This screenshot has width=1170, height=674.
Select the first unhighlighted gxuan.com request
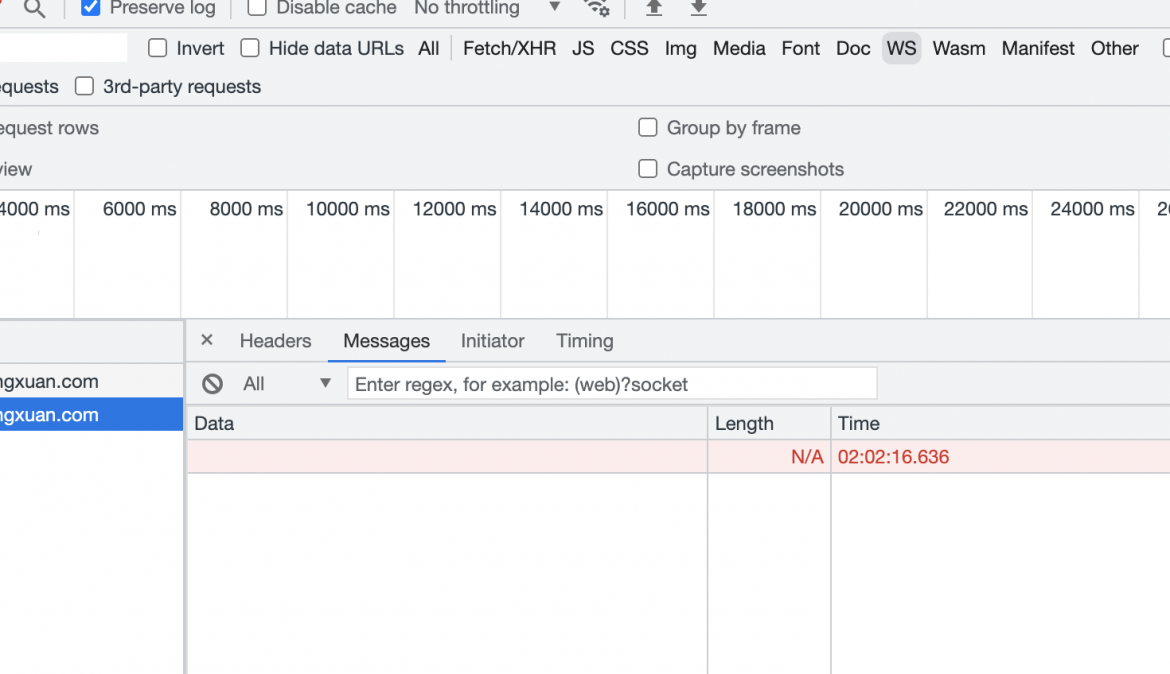[91, 381]
